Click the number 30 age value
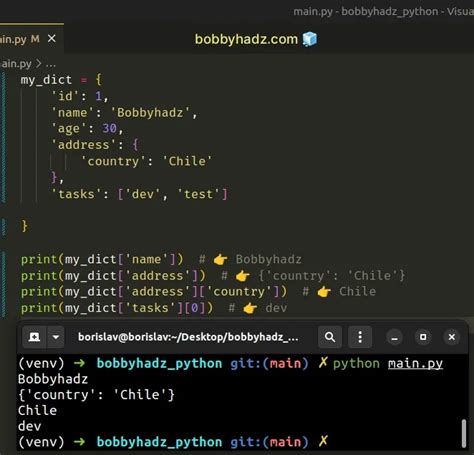This screenshot has width=474, height=455. pyautogui.click(x=109, y=129)
